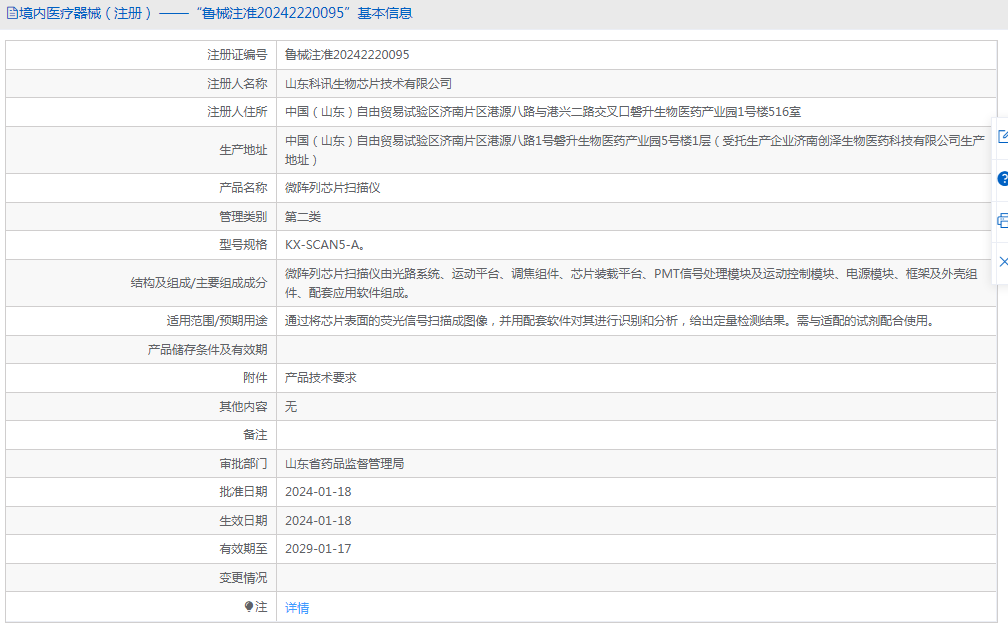Click the edit pencil icon in floating sidebar

1003,136
